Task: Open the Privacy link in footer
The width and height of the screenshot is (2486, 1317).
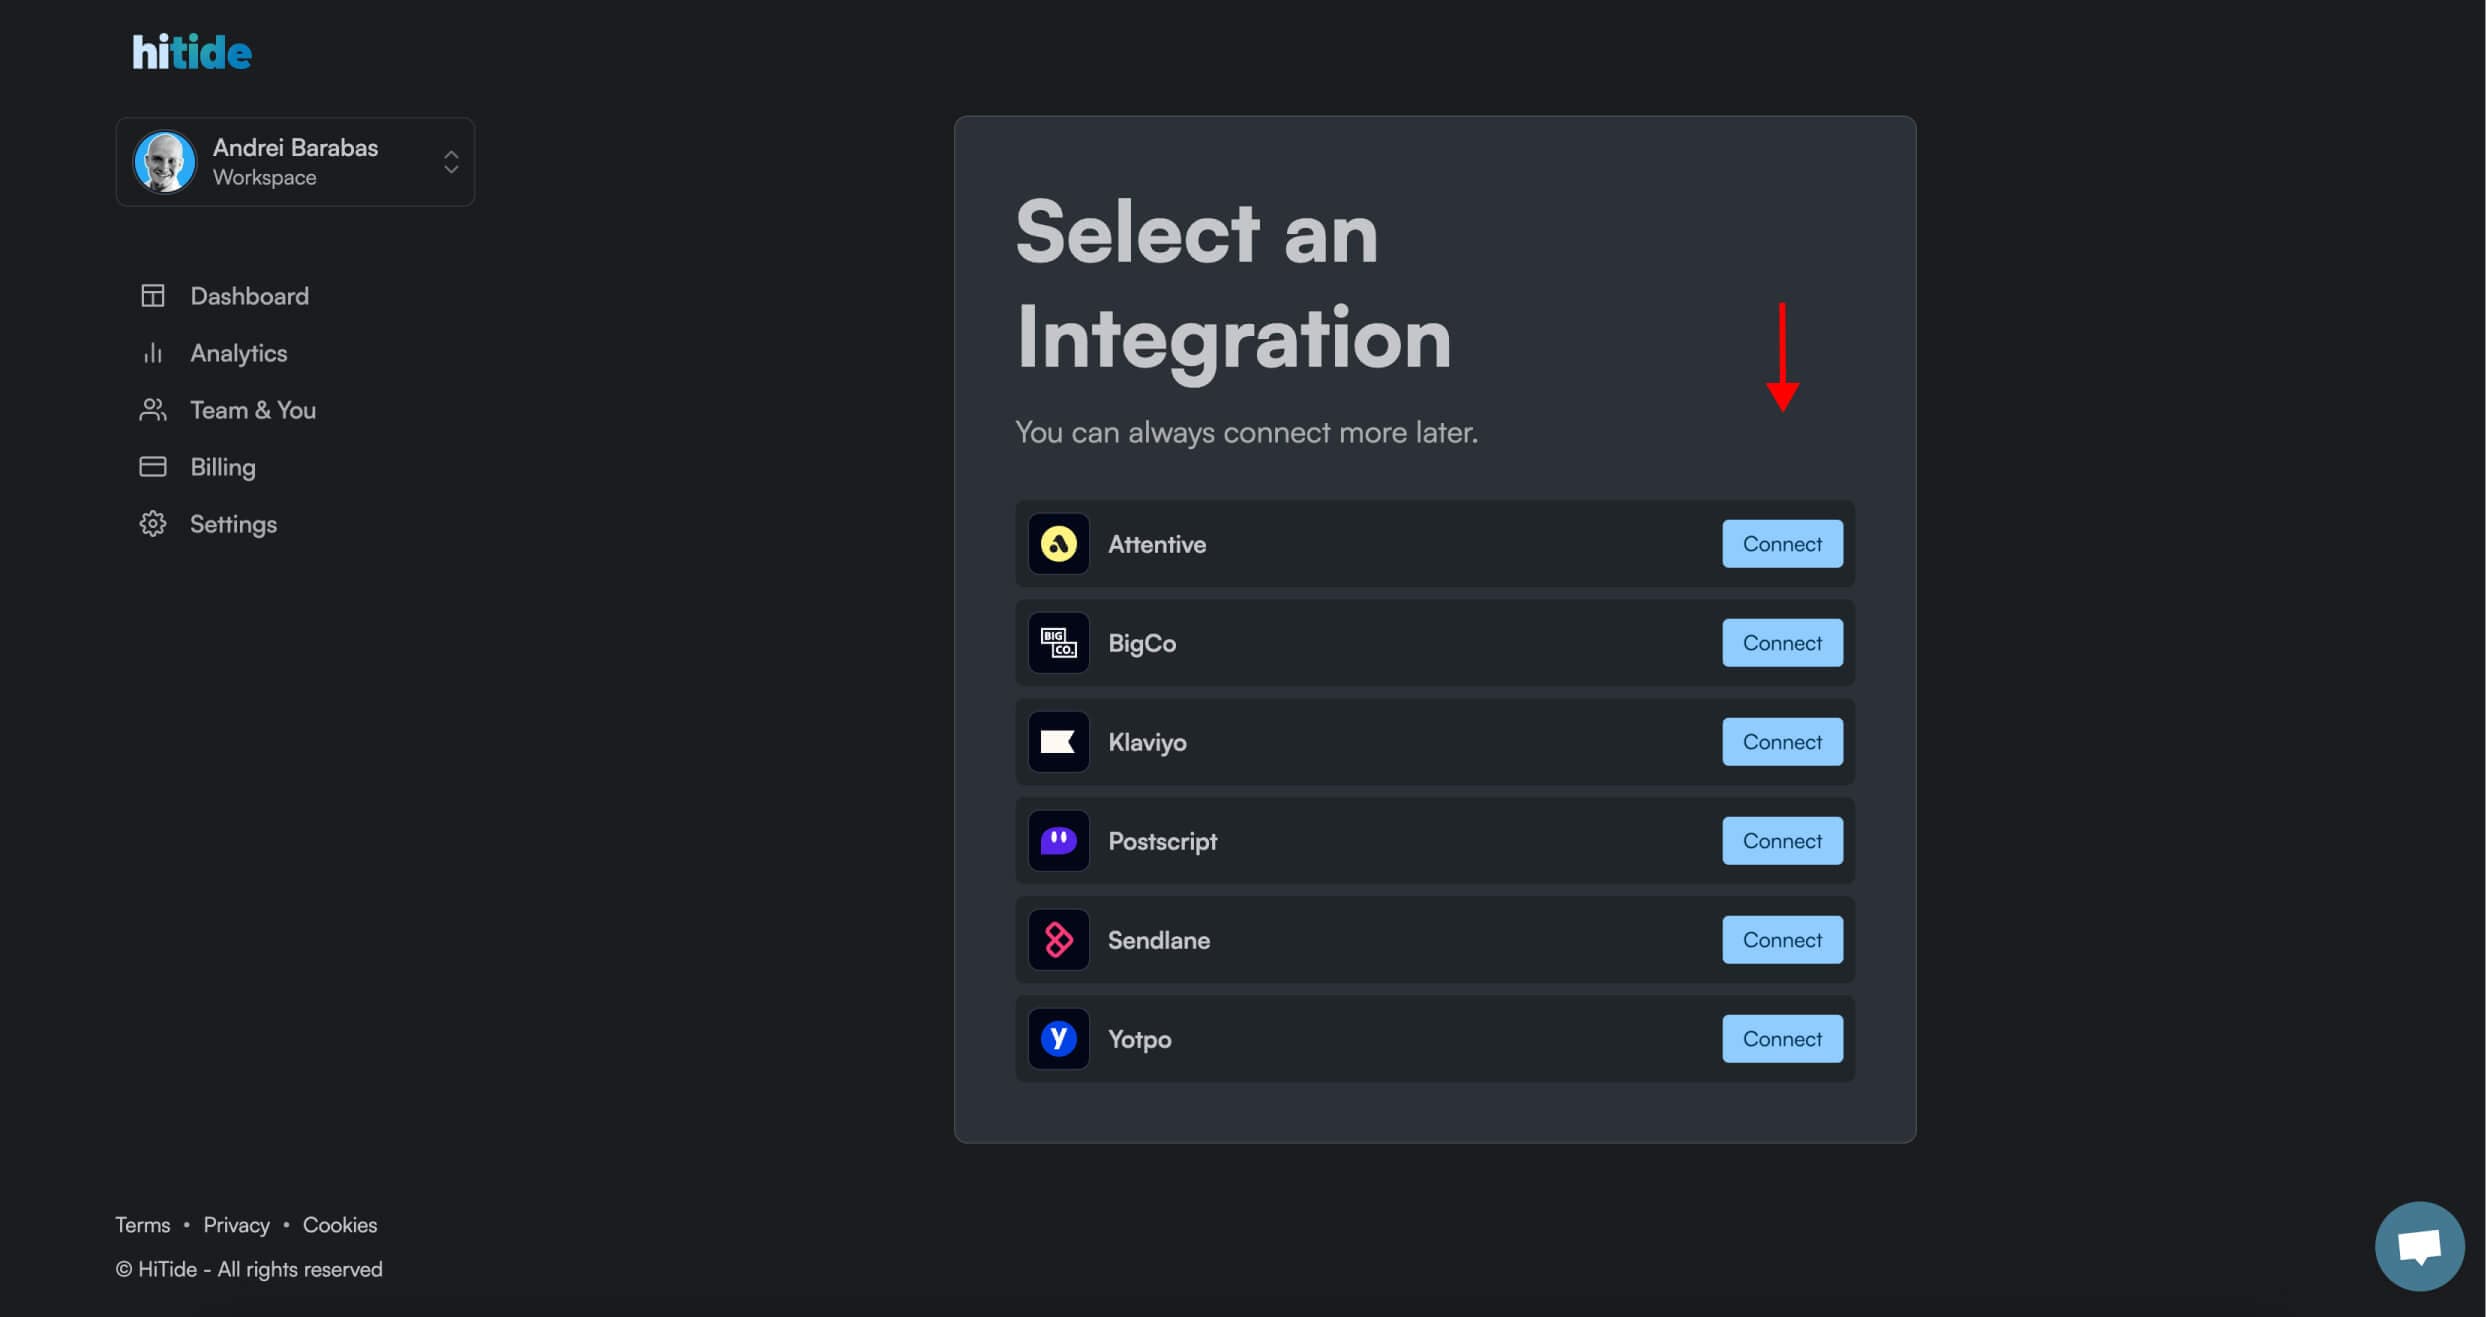Action: click(x=236, y=1225)
